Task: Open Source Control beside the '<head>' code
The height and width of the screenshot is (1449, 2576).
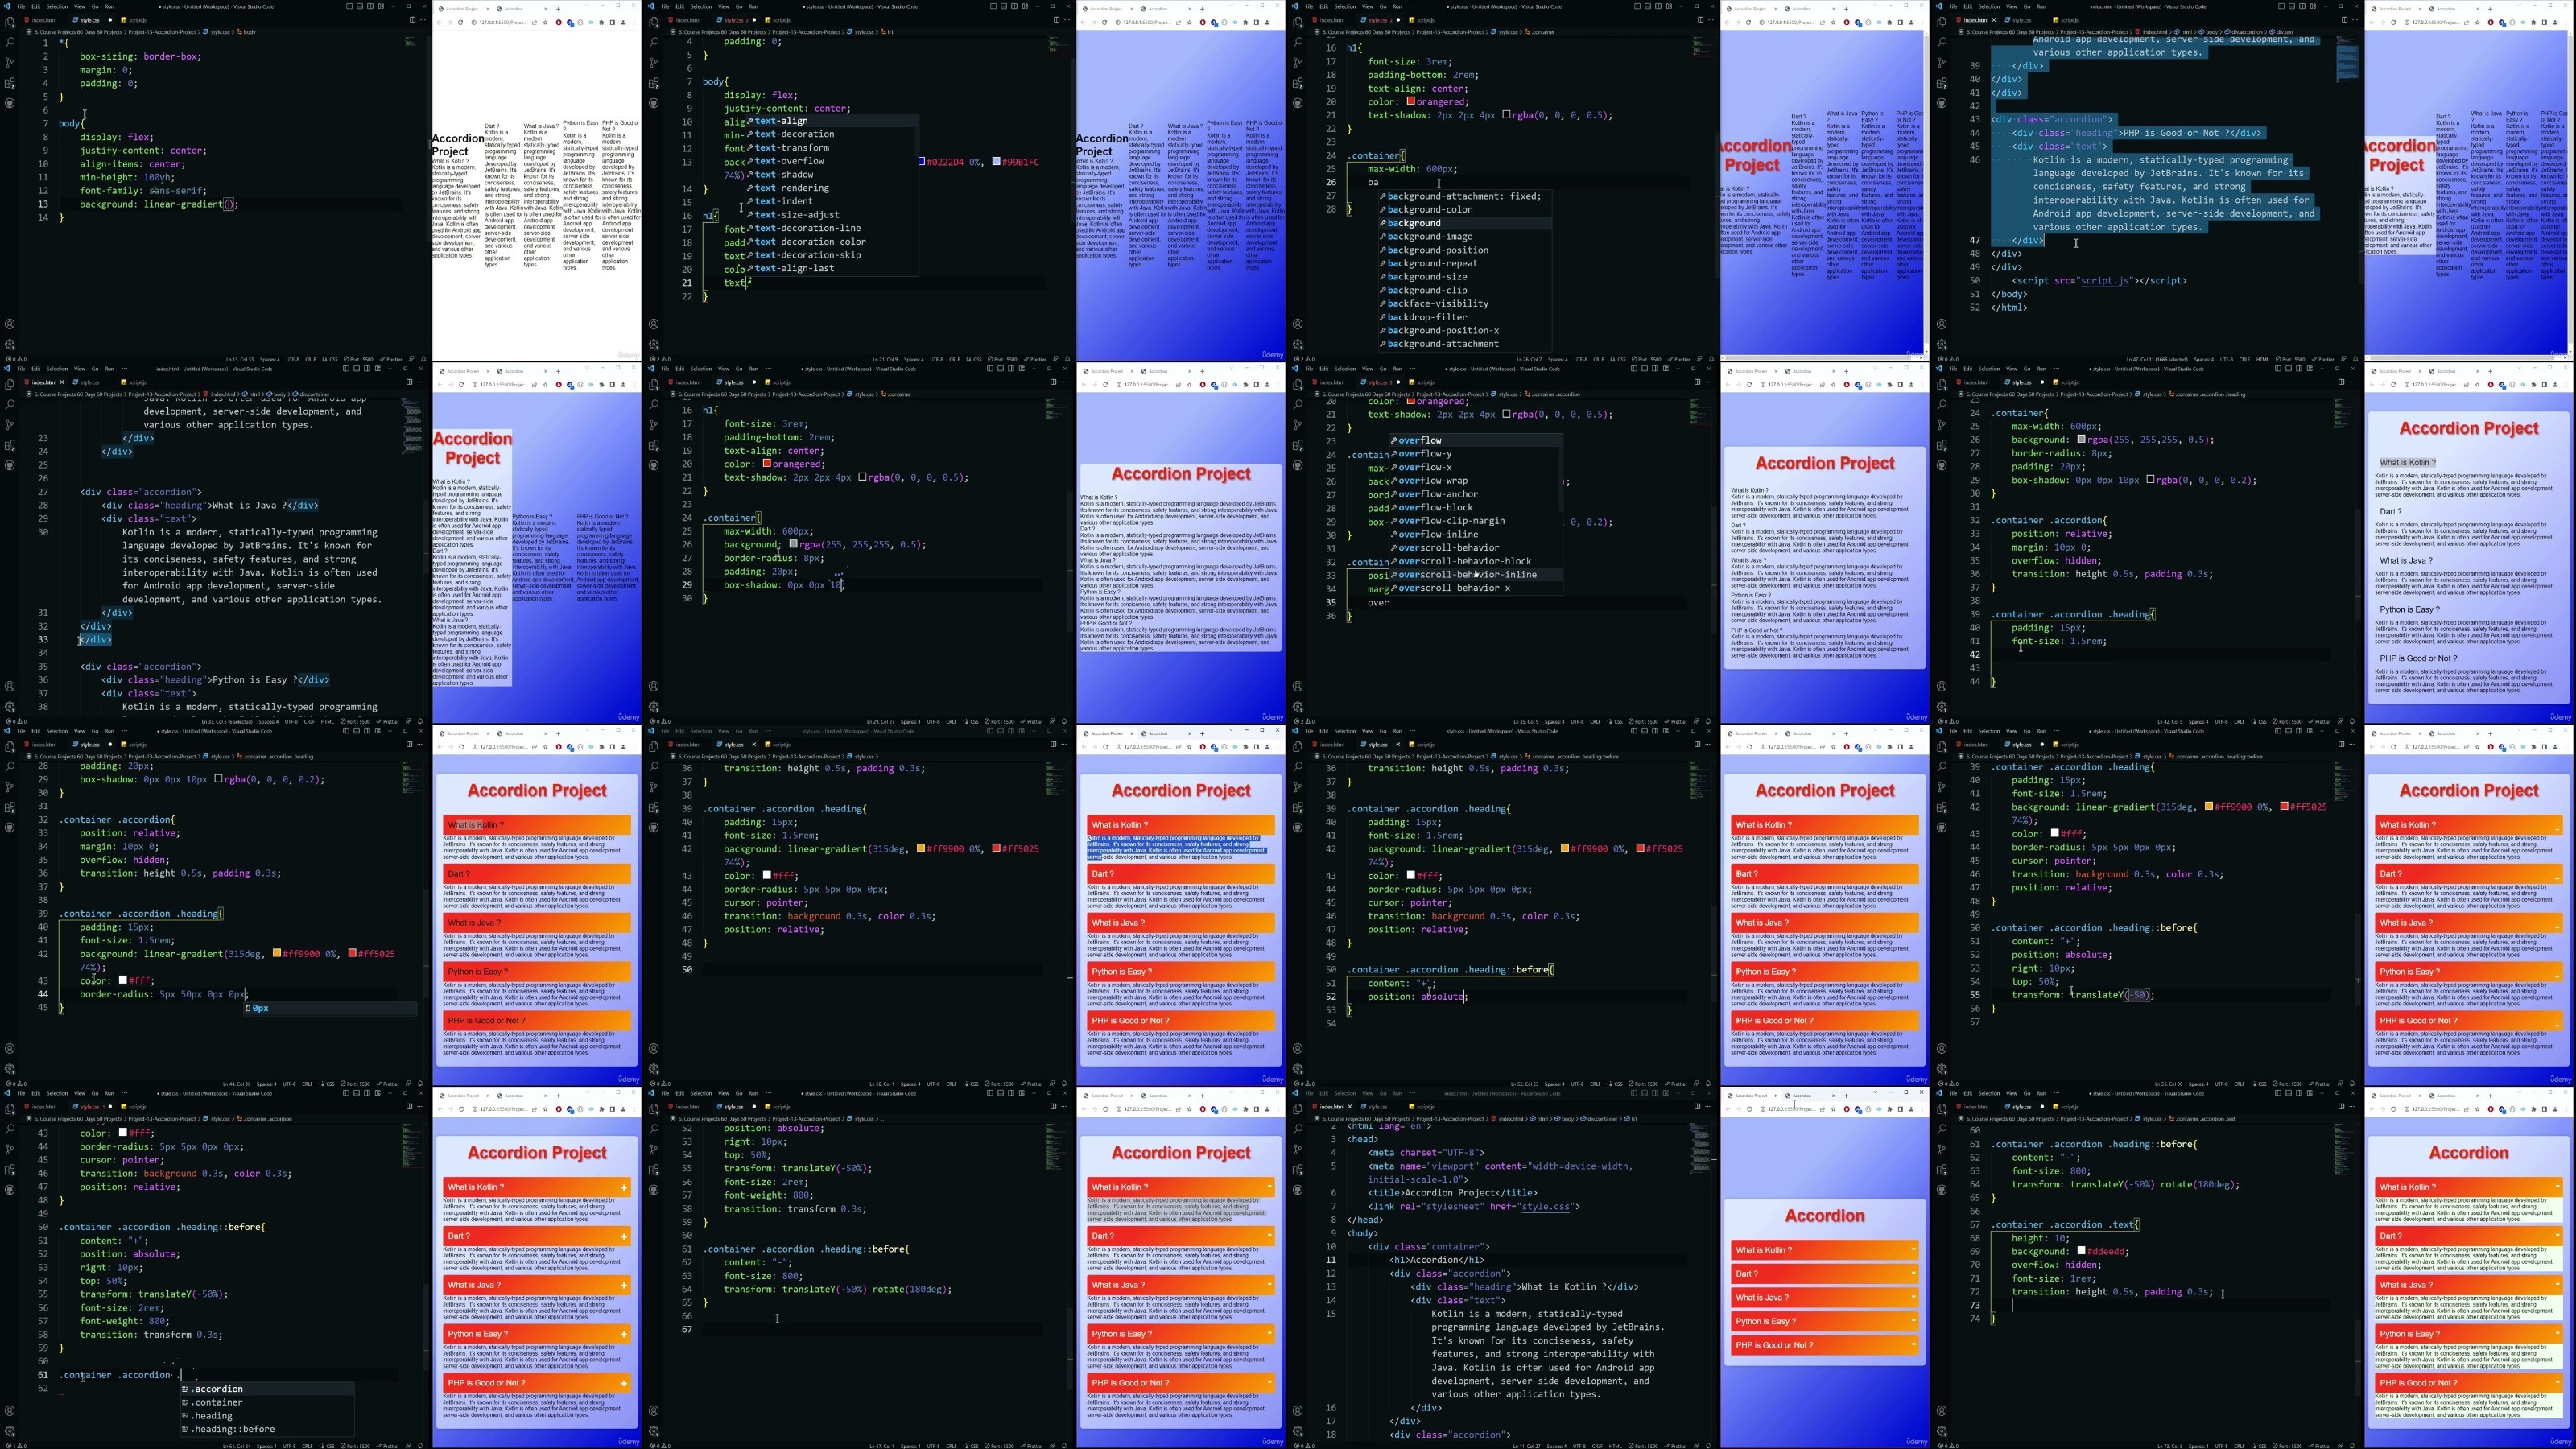Action: point(1298,1150)
